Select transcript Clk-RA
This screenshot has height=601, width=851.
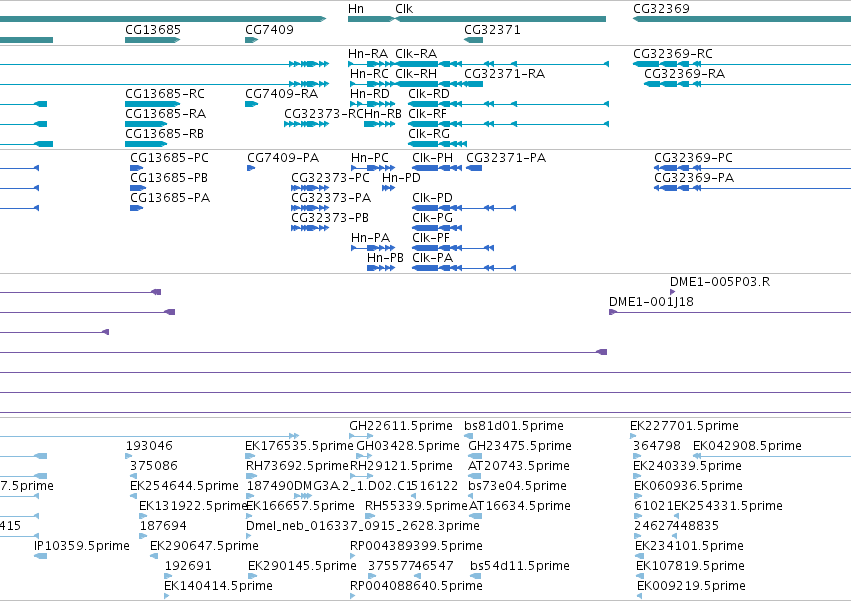502,64
